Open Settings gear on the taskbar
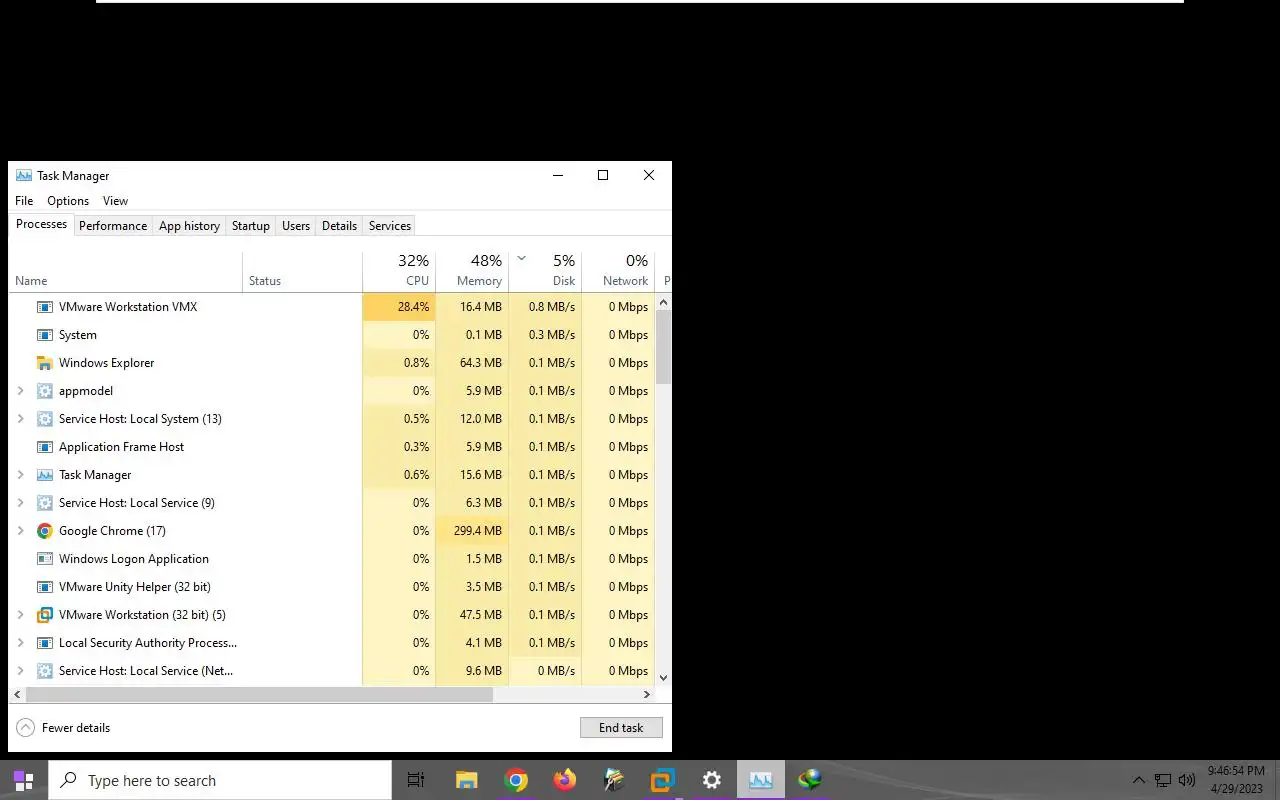This screenshot has height=800, width=1280. tap(712, 780)
